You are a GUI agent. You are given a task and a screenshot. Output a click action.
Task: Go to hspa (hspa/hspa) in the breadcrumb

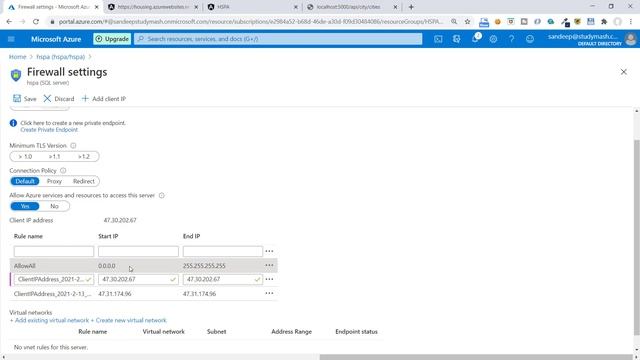(x=60, y=57)
